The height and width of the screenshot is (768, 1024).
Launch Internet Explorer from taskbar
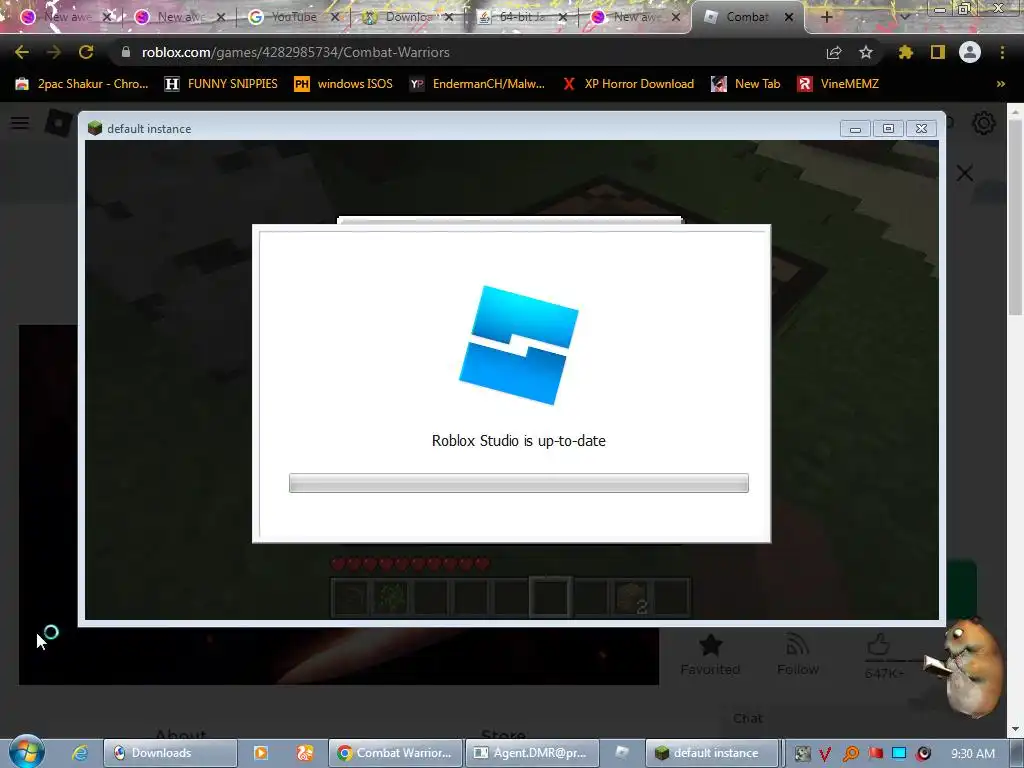coord(80,753)
